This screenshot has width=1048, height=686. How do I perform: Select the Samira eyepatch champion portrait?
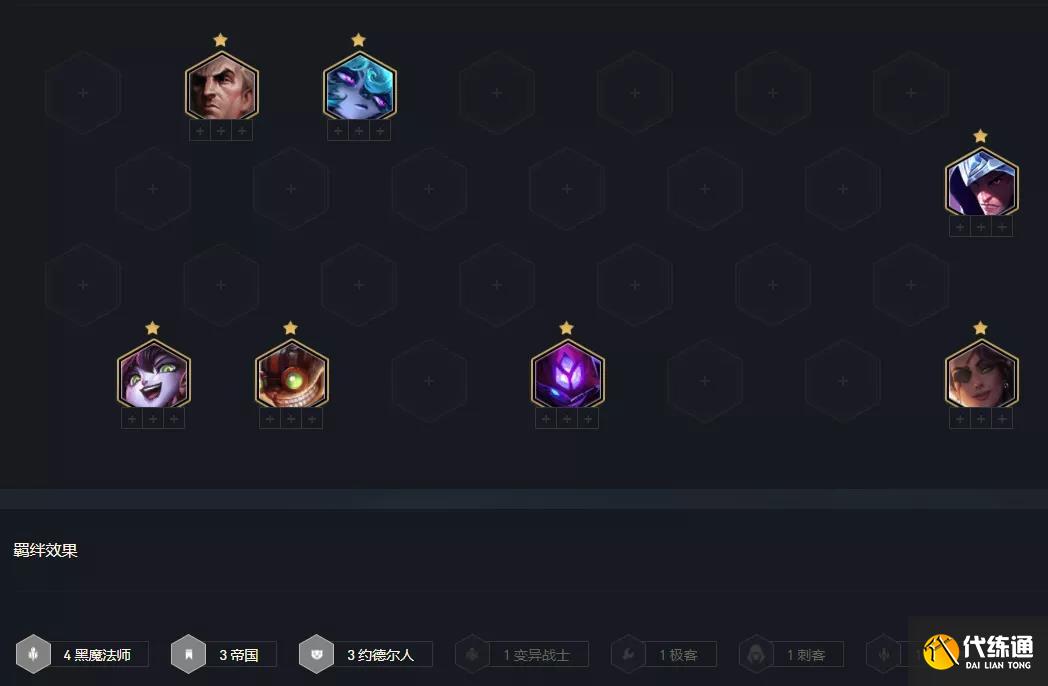pyautogui.click(x=981, y=374)
